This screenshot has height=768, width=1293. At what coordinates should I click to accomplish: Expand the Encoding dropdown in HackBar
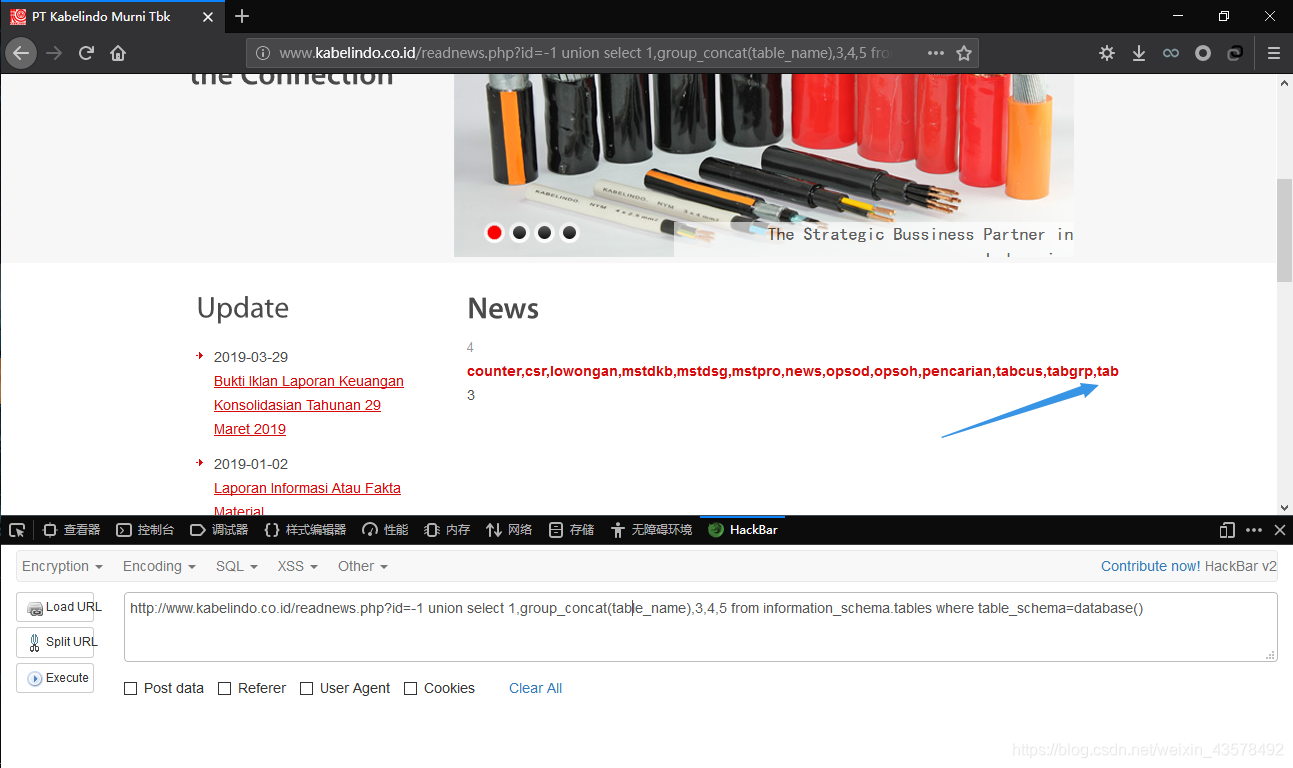click(159, 566)
